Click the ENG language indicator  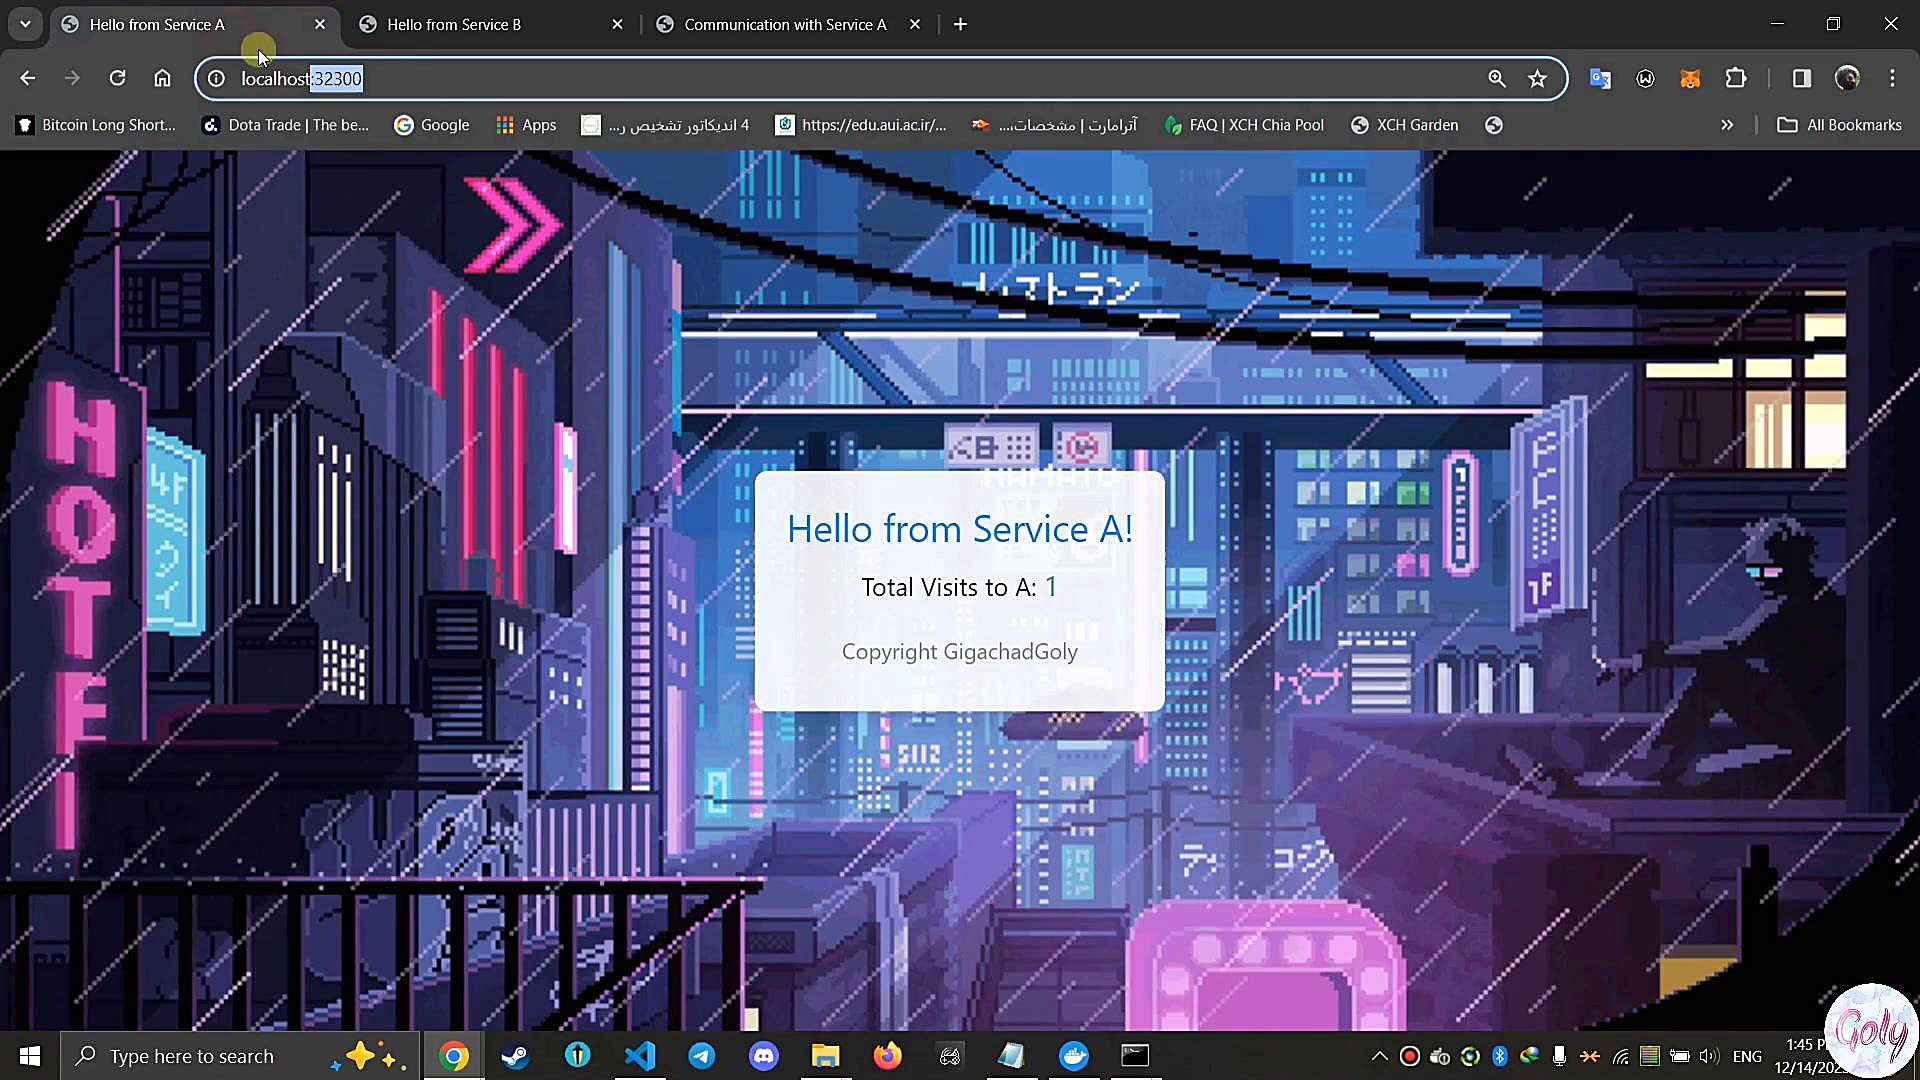[1747, 1056]
